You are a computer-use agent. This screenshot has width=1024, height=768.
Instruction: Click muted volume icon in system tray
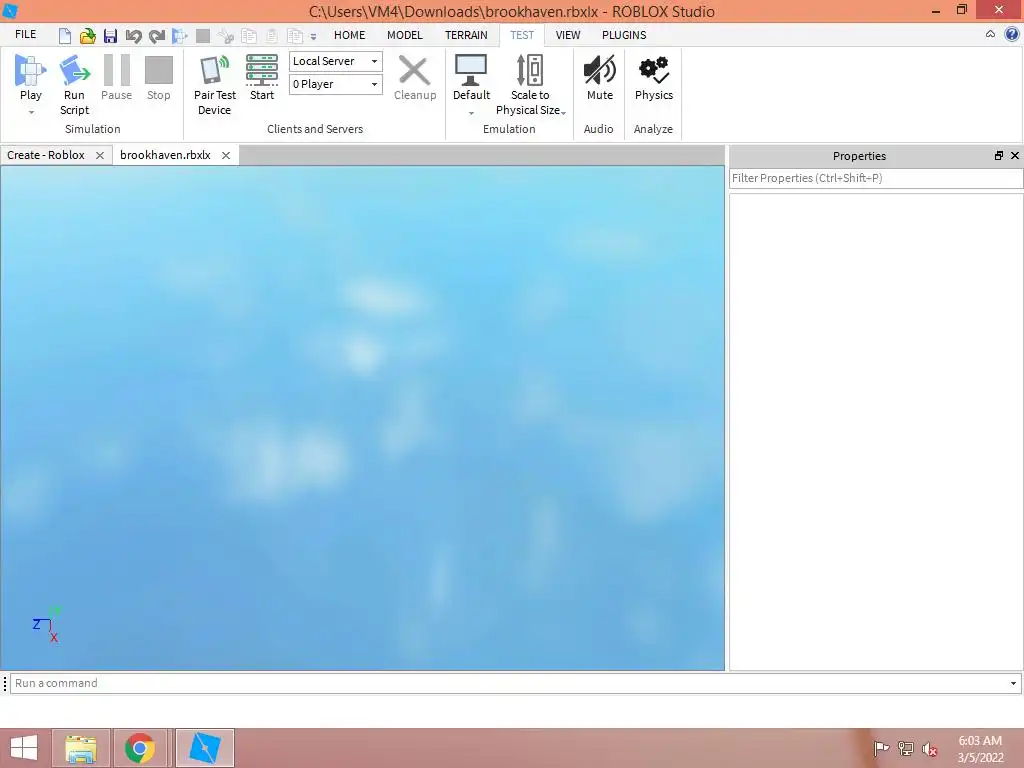click(929, 749)
